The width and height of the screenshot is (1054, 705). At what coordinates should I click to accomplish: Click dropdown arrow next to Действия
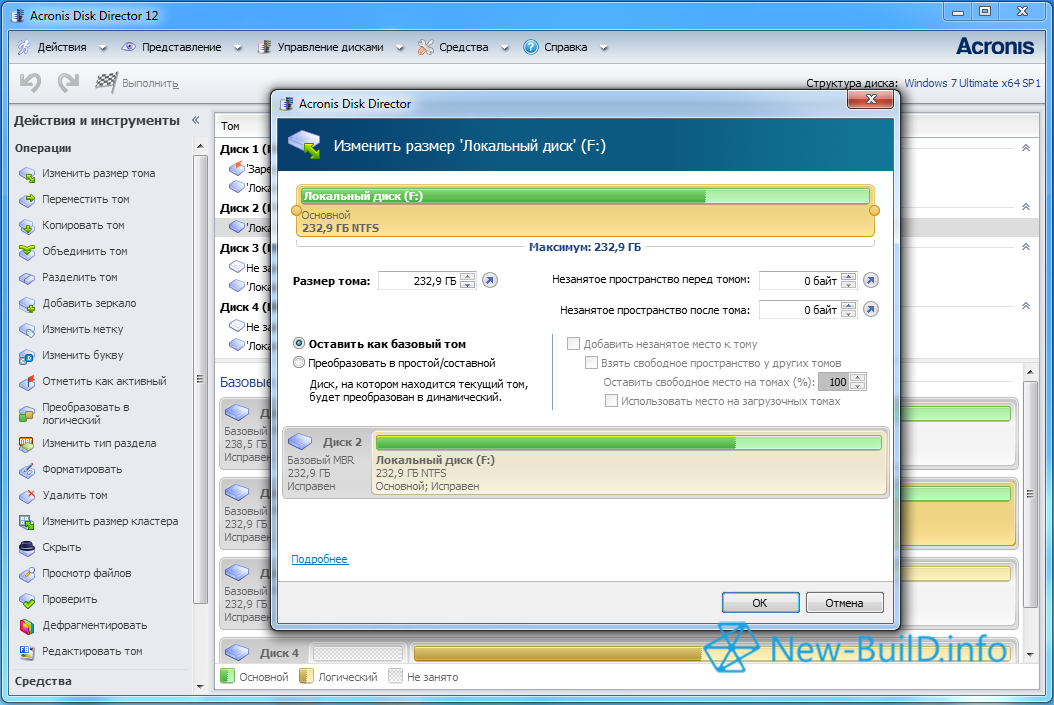[x=102, y=48]
